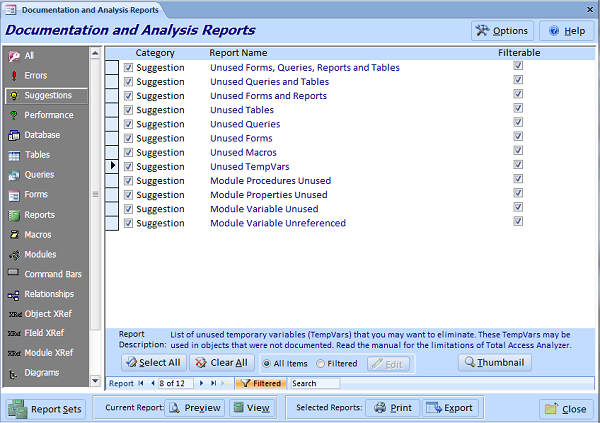Select the Macros category icon
Viewport: 600px width, 423px height.
[x=14, y=235]
